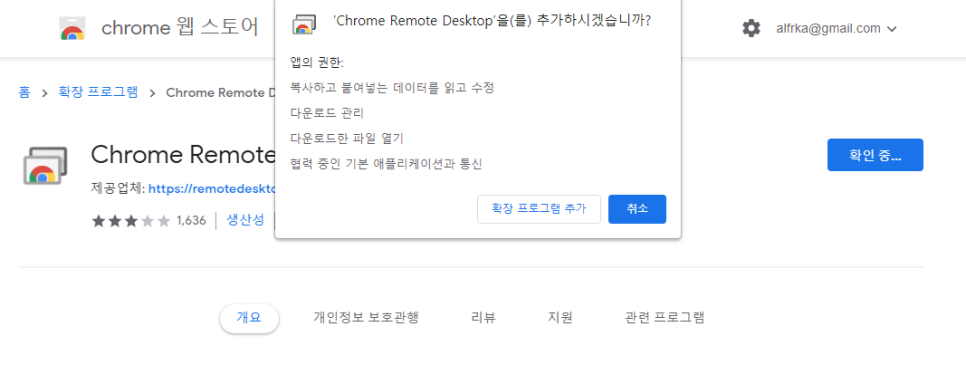Click the 1,636 rating count
The height and width of the screenshot is (365, 966).
[191, 221]
